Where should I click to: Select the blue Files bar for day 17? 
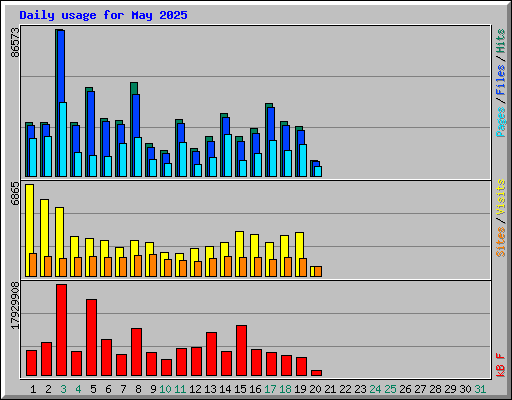(271, 124)
